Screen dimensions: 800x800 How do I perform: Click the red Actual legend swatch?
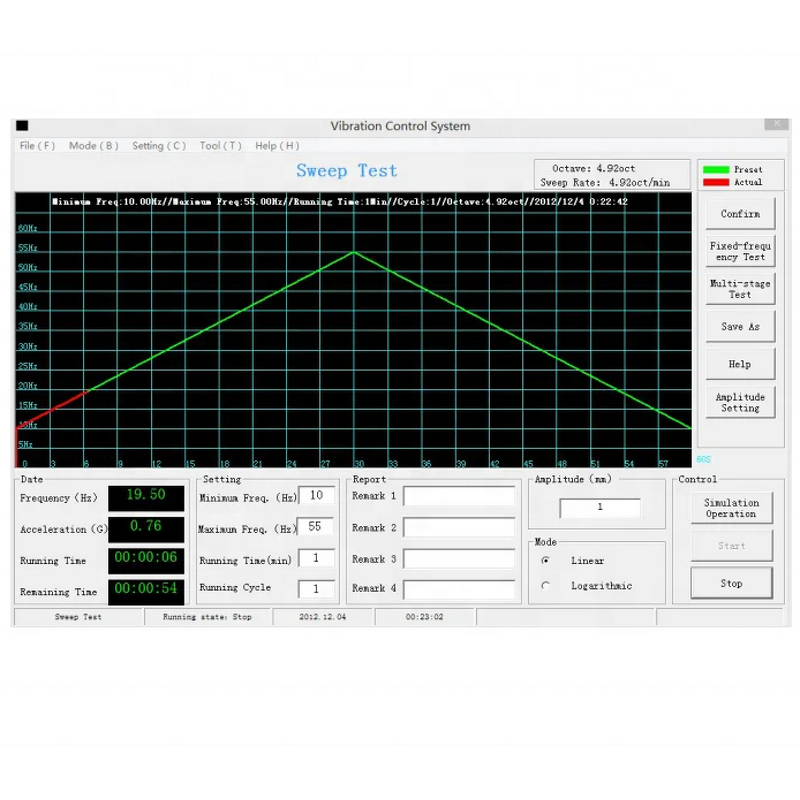tap(715, 182)
